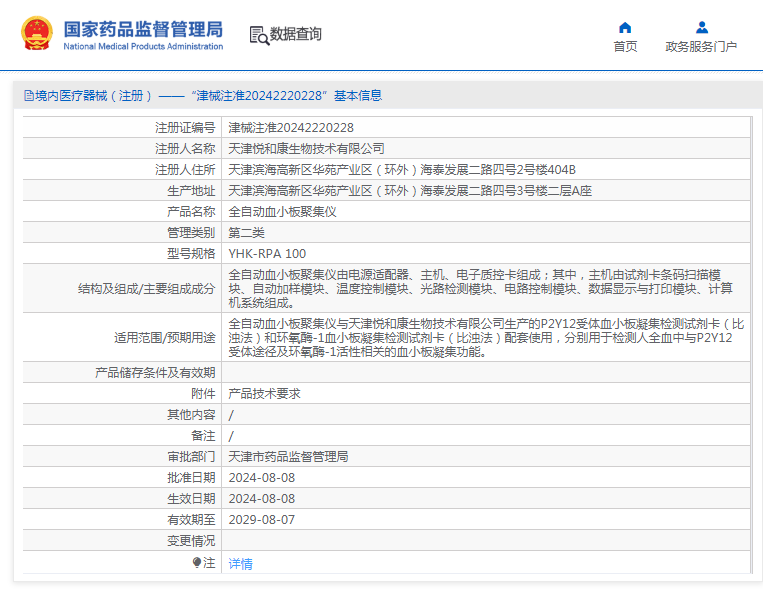Select intended use text mentioning P2Y12受体
The width and height of the screenshot is (763, 592).
(x=487, y=338)
